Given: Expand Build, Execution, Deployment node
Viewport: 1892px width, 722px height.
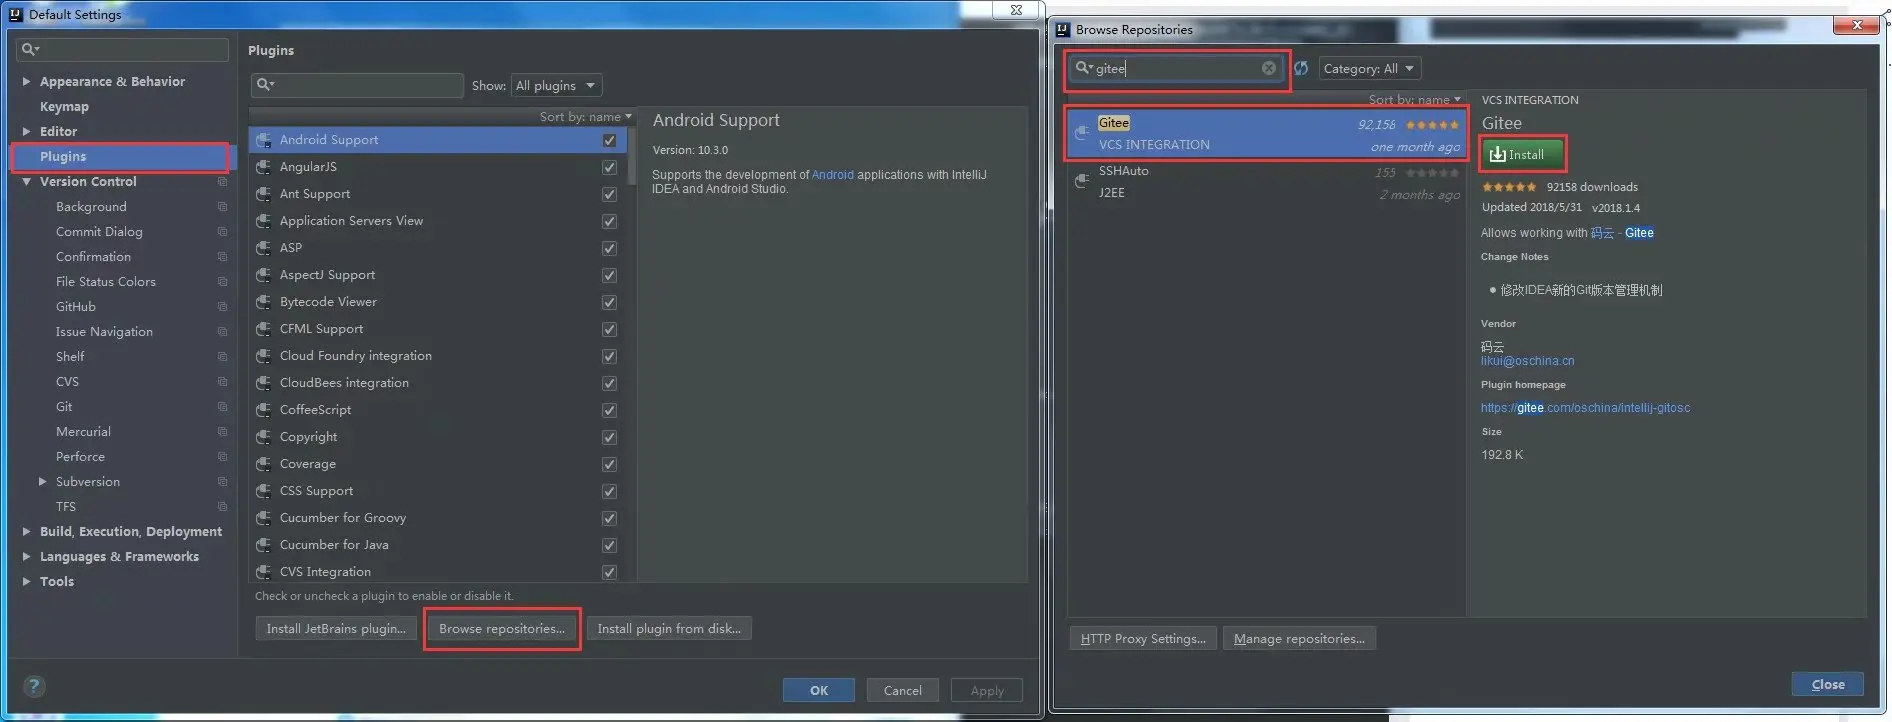Looking at the screenshot, I should [26, 532].
